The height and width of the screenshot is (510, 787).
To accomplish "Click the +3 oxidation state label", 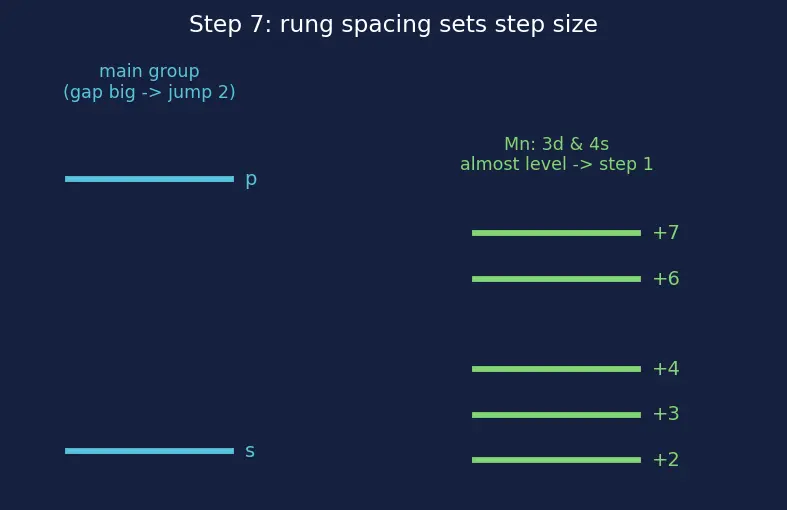I will point(666,414).
